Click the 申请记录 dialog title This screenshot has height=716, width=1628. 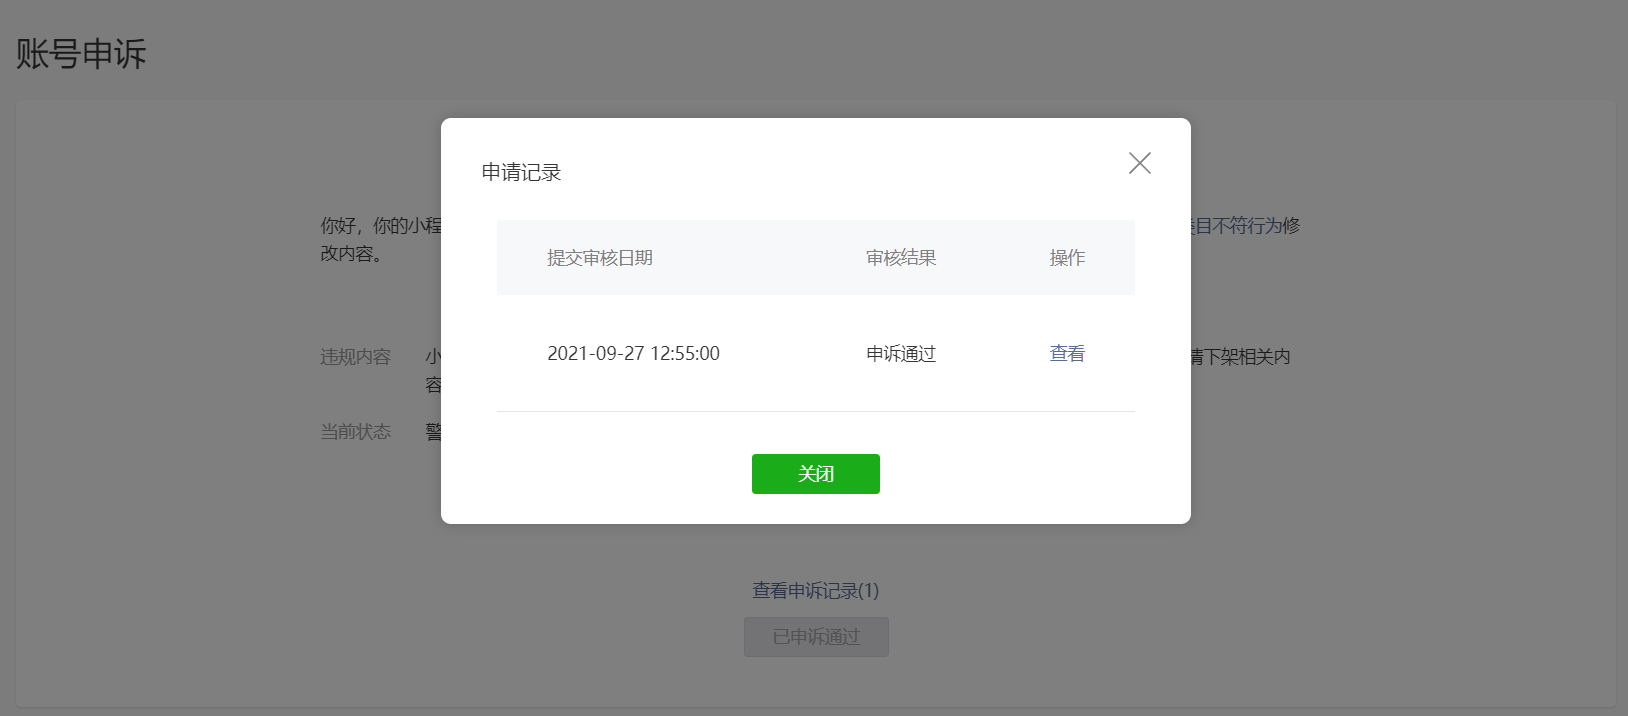(x=522, y=172)
